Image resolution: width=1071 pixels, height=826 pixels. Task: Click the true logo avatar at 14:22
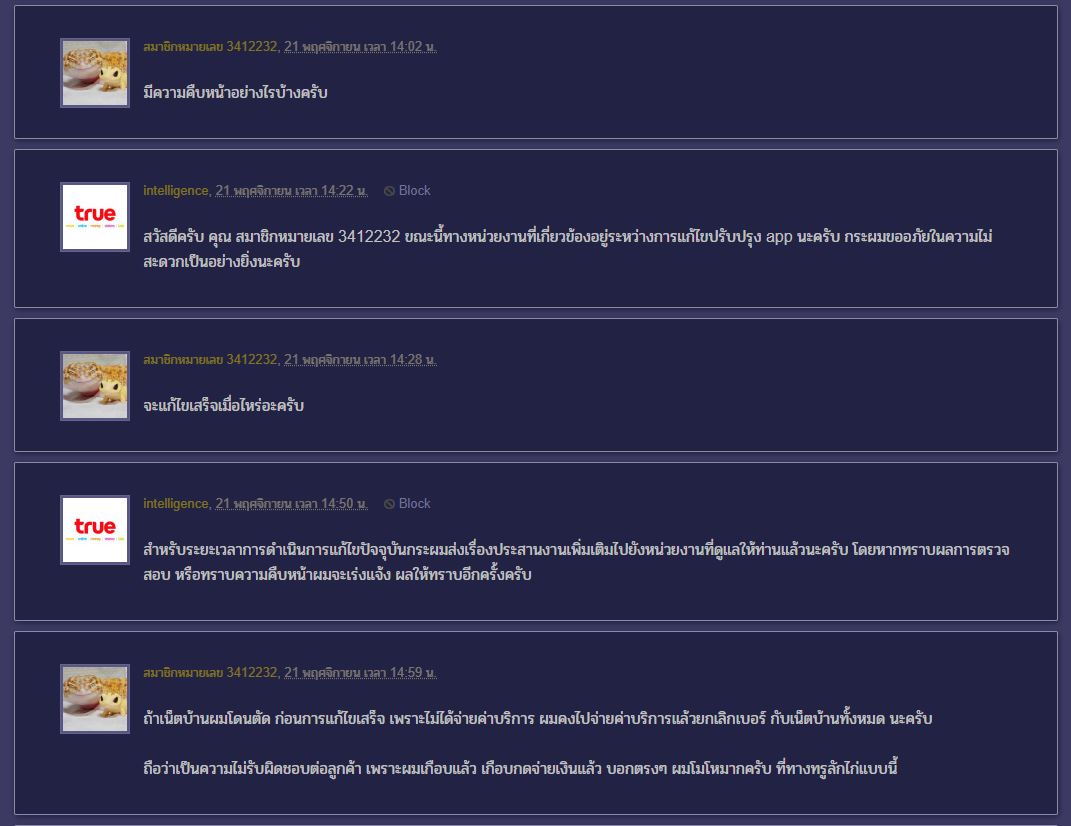[x=95, y=217]
